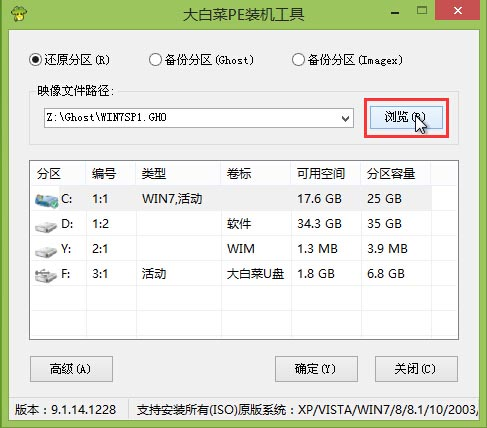Click the Dabaicai mascot icon in title bar
The image size is (487, 428).
(19, 13)
